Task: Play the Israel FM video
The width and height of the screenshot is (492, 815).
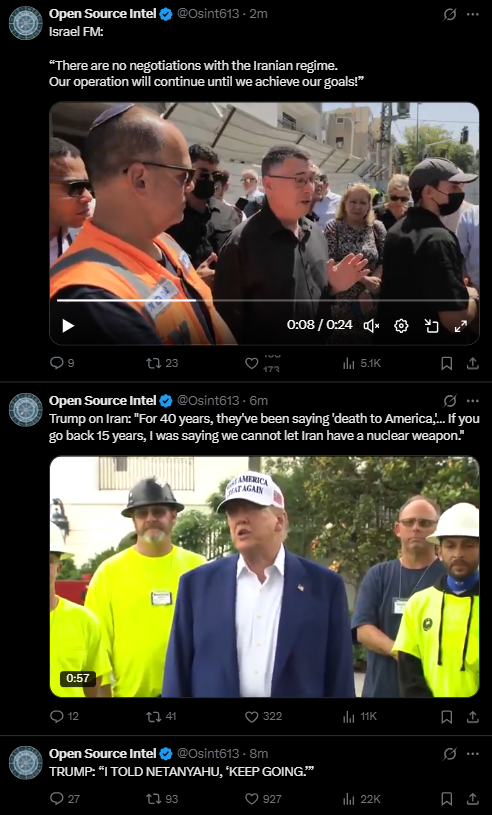Action: [68, 326]
